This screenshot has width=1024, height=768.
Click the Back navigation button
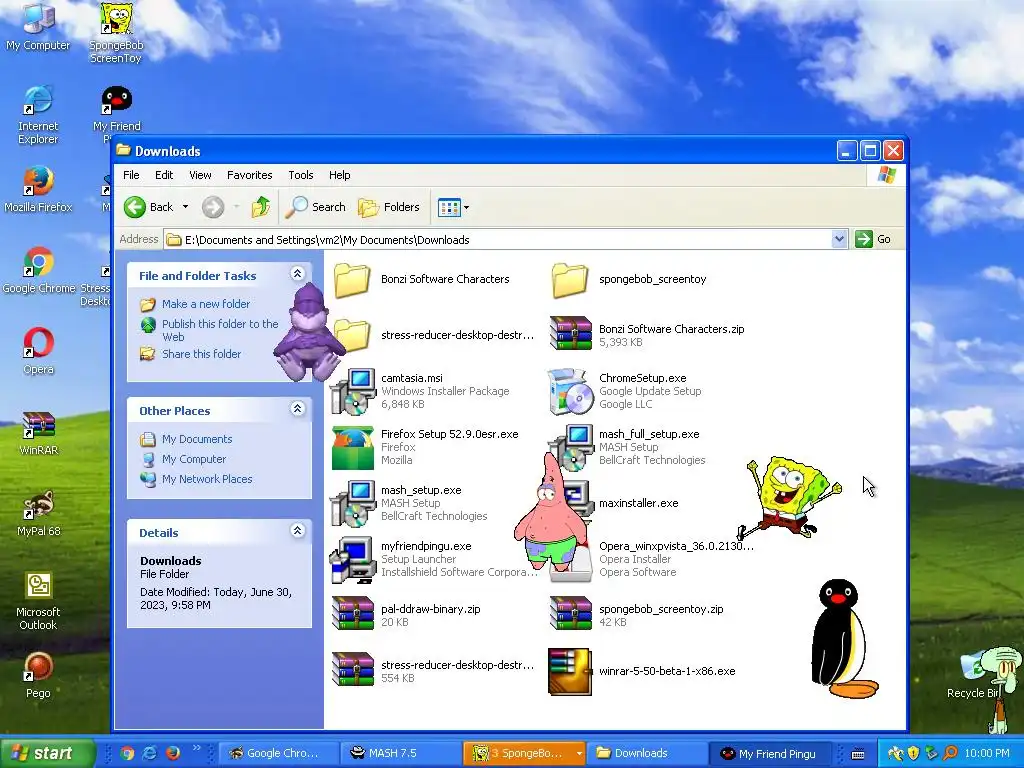click(150, 207)
